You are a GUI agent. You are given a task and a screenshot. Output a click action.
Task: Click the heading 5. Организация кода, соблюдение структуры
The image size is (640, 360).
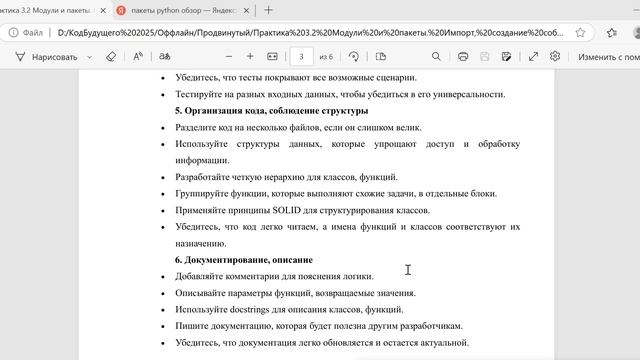click(272, 111)
